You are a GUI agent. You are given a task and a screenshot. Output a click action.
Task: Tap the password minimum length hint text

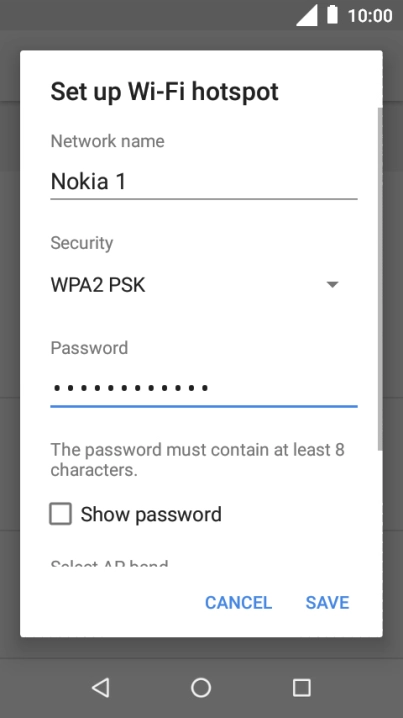(x=197, y=459)
